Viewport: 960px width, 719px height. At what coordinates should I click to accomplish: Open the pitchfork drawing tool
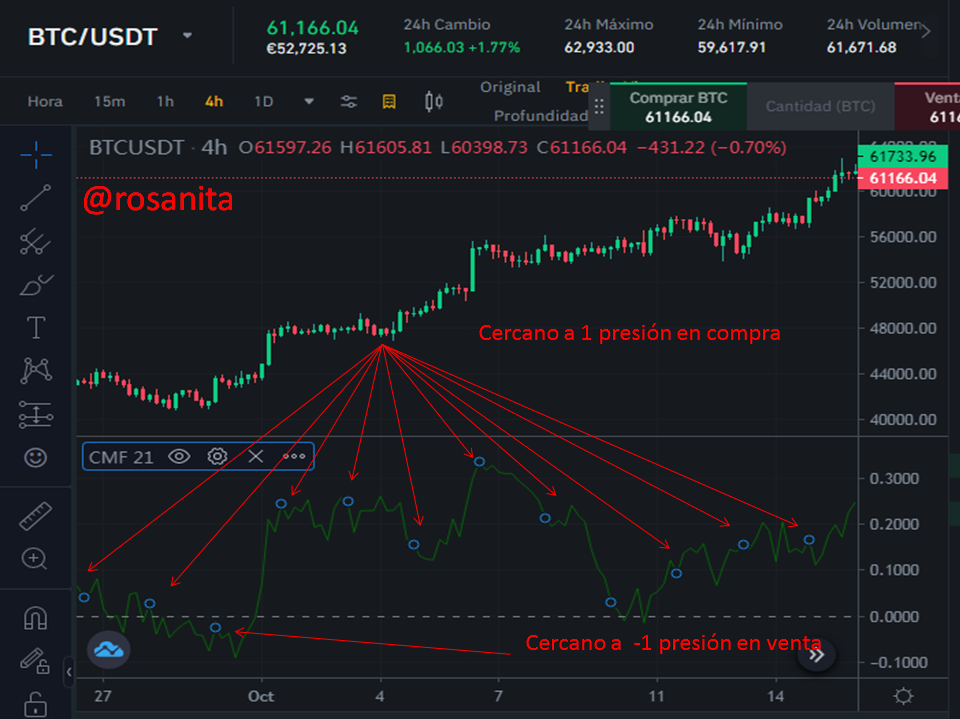pos(36,241)
